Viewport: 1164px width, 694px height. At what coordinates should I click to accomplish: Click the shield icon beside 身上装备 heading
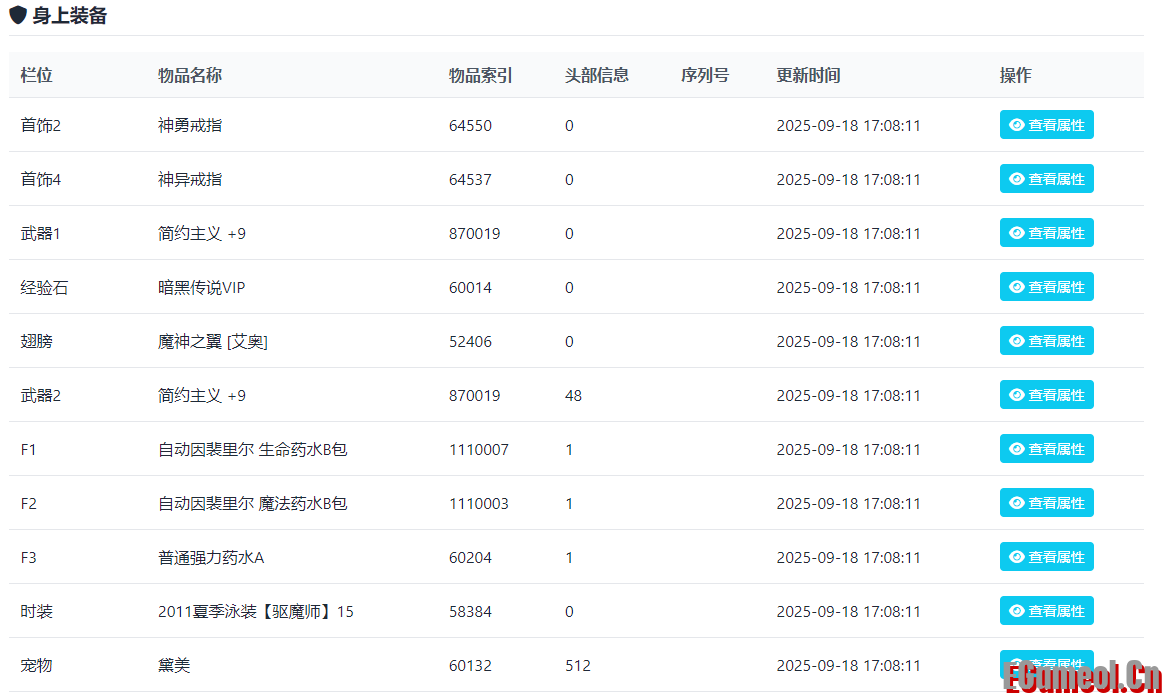click(x=17, y=16)
